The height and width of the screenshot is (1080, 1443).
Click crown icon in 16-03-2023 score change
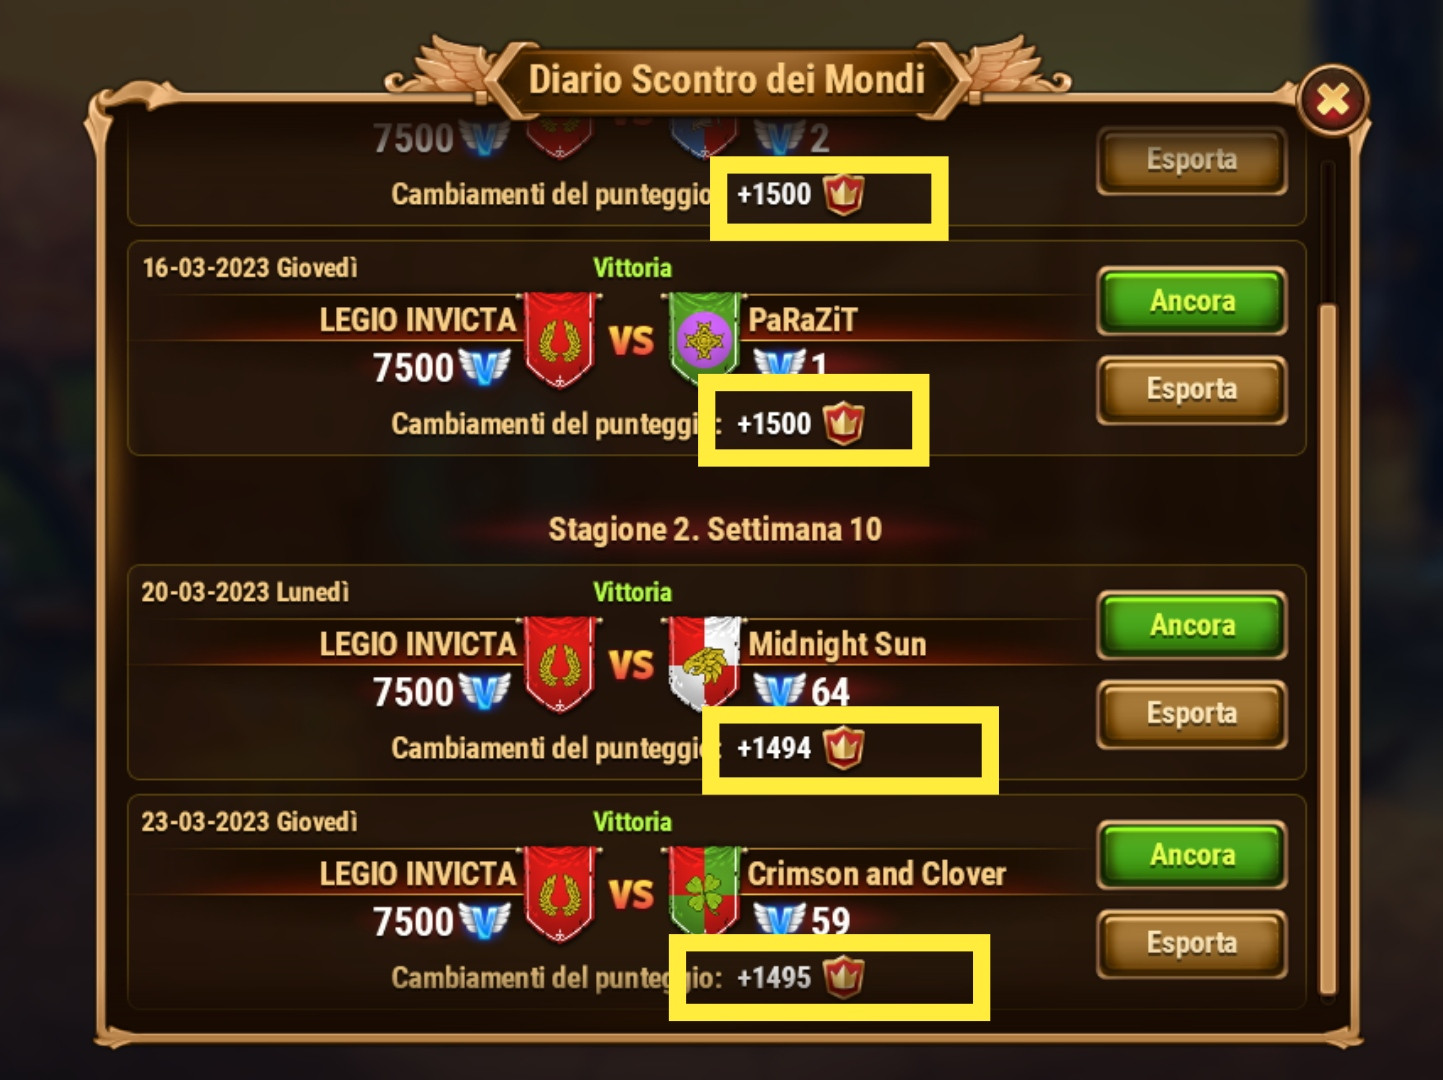[x=842, y=423]
